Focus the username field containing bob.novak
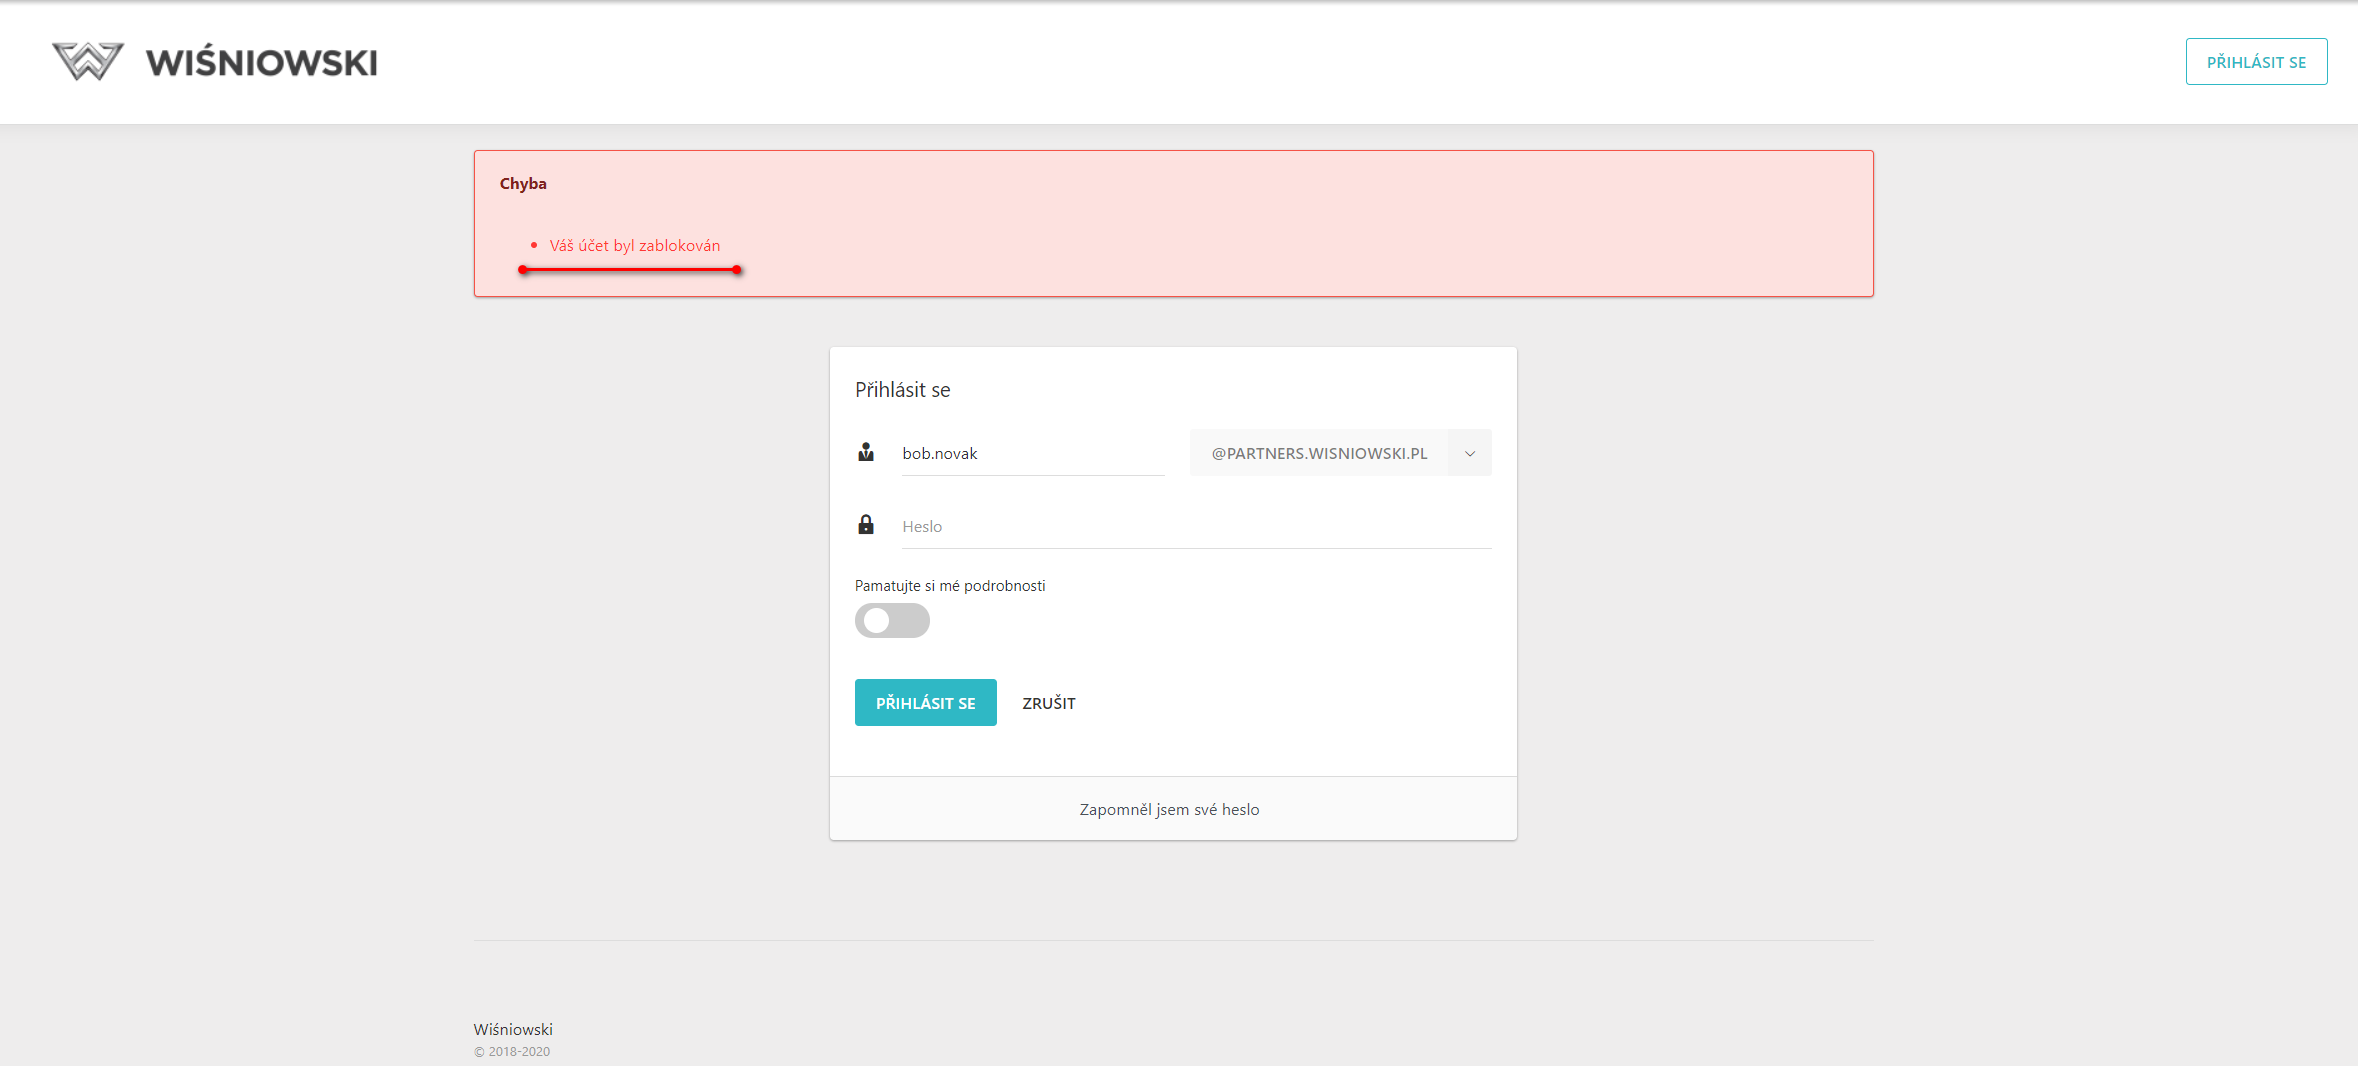Screen dimensions: 2358x1066 [x=1032, y=454]
